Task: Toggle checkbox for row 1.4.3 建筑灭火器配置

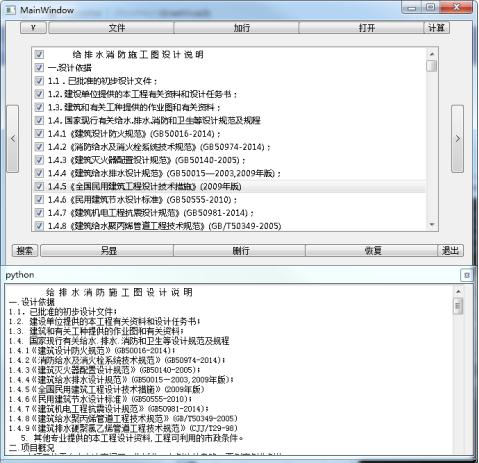Action: [x=39, y=160]
